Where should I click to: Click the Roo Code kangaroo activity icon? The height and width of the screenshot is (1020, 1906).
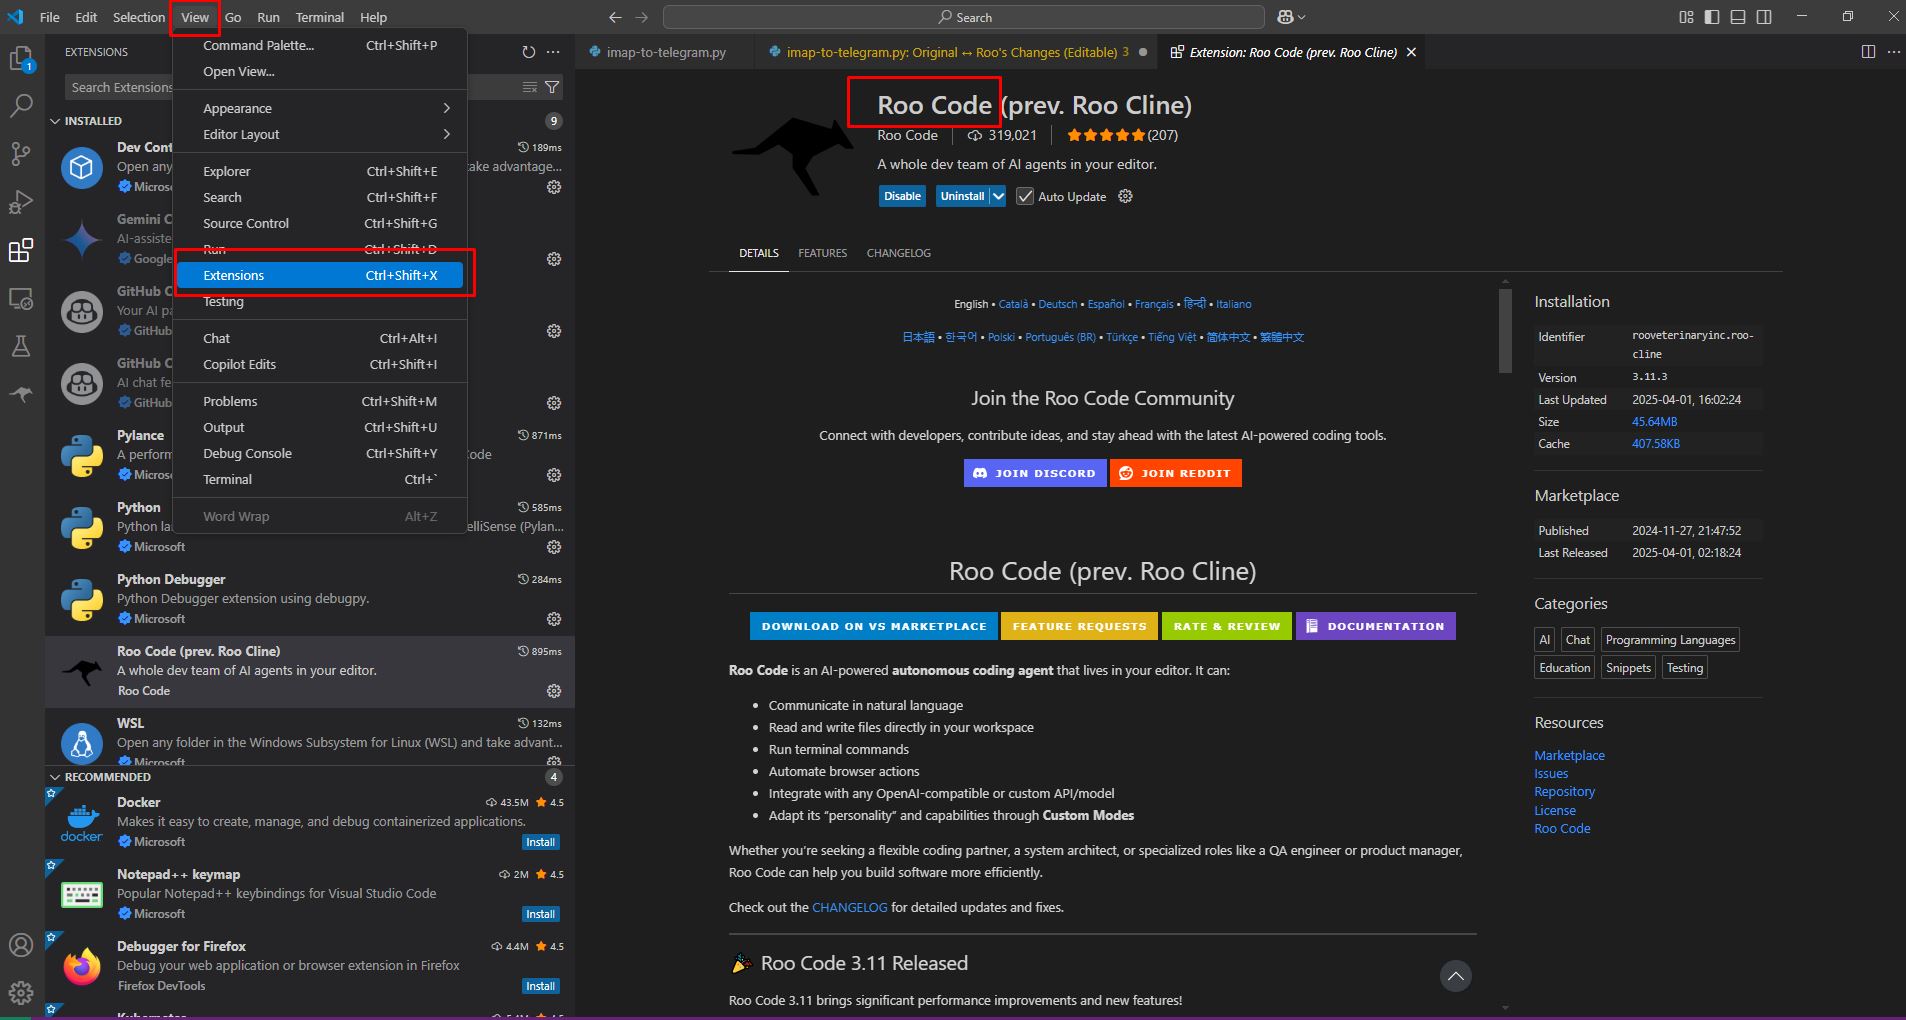[21, 394]
